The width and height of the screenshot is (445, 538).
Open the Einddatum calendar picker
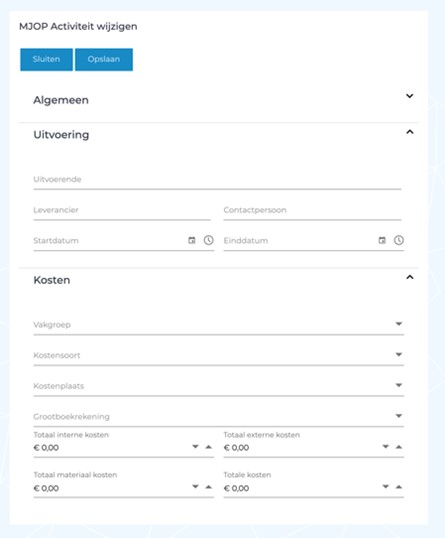coord(382,240)
